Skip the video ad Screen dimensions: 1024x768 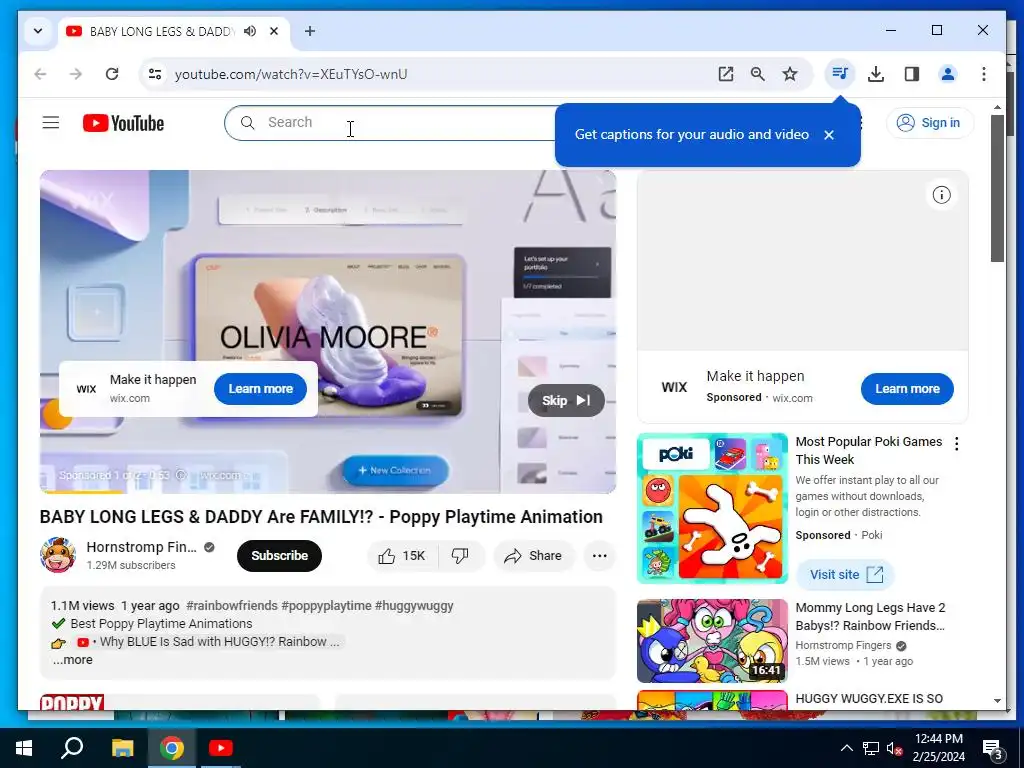pyautogui.click(x=566, y=400)
